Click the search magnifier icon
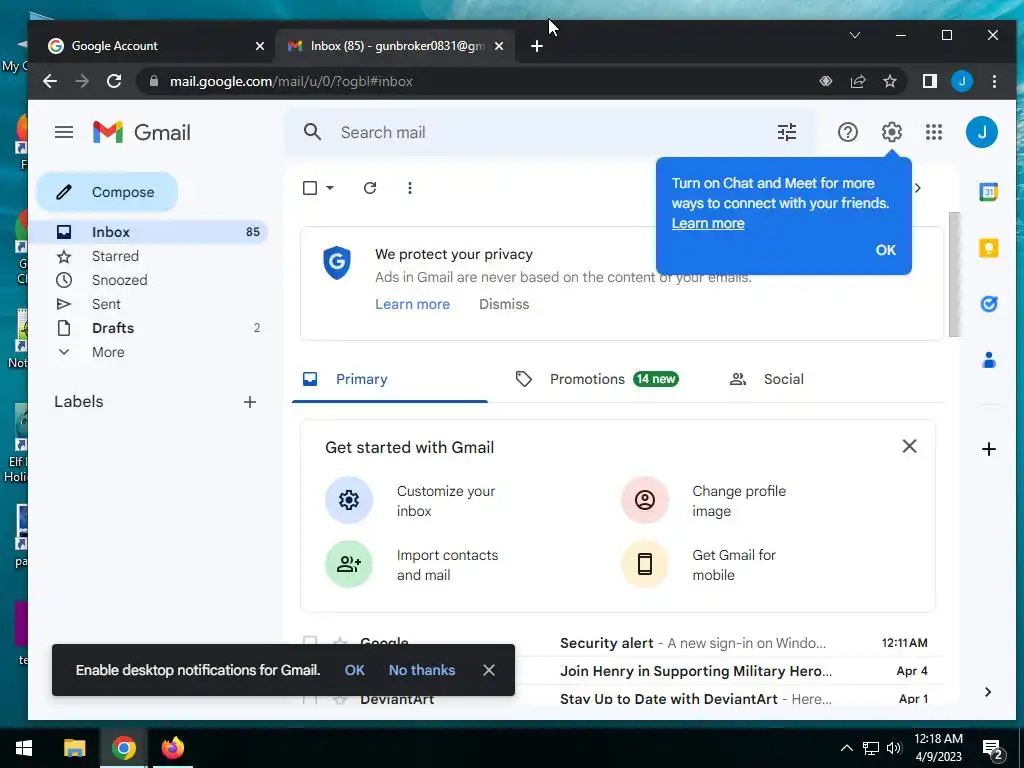The width and height of the screenshot is (1024, 768). point(312,132)
